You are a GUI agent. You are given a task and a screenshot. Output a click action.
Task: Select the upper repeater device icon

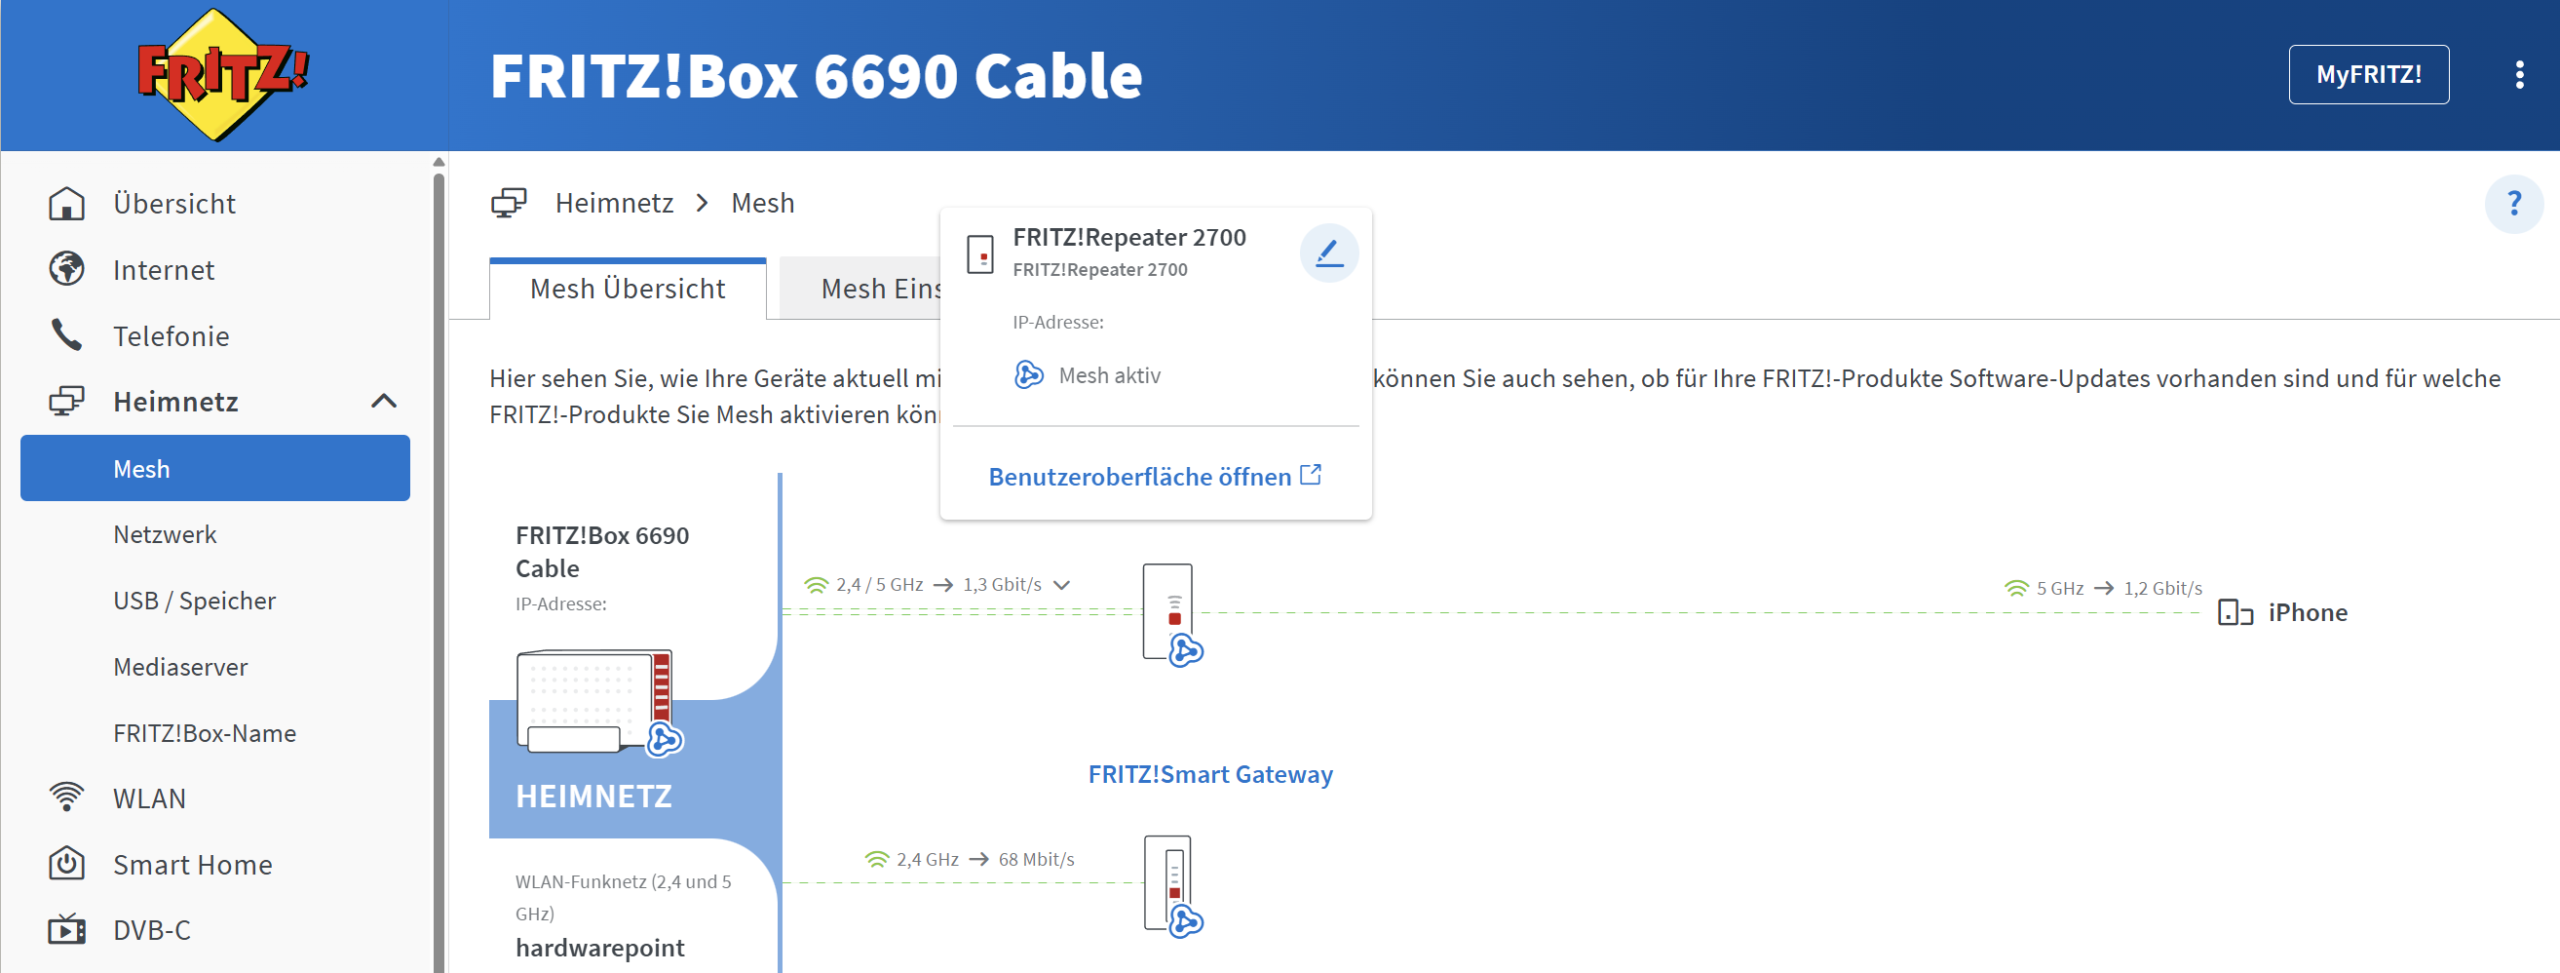pyautogui.click(x=1169, y=612)
